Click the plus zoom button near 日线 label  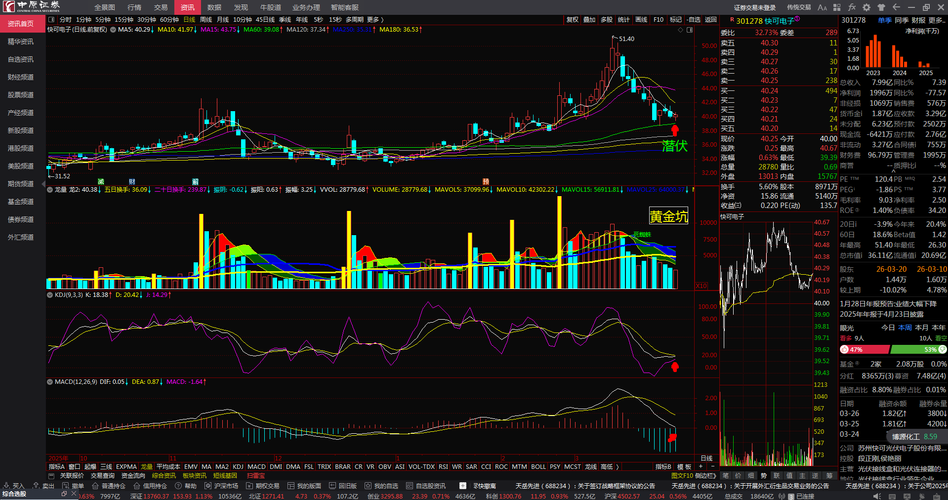coord(701,467)
